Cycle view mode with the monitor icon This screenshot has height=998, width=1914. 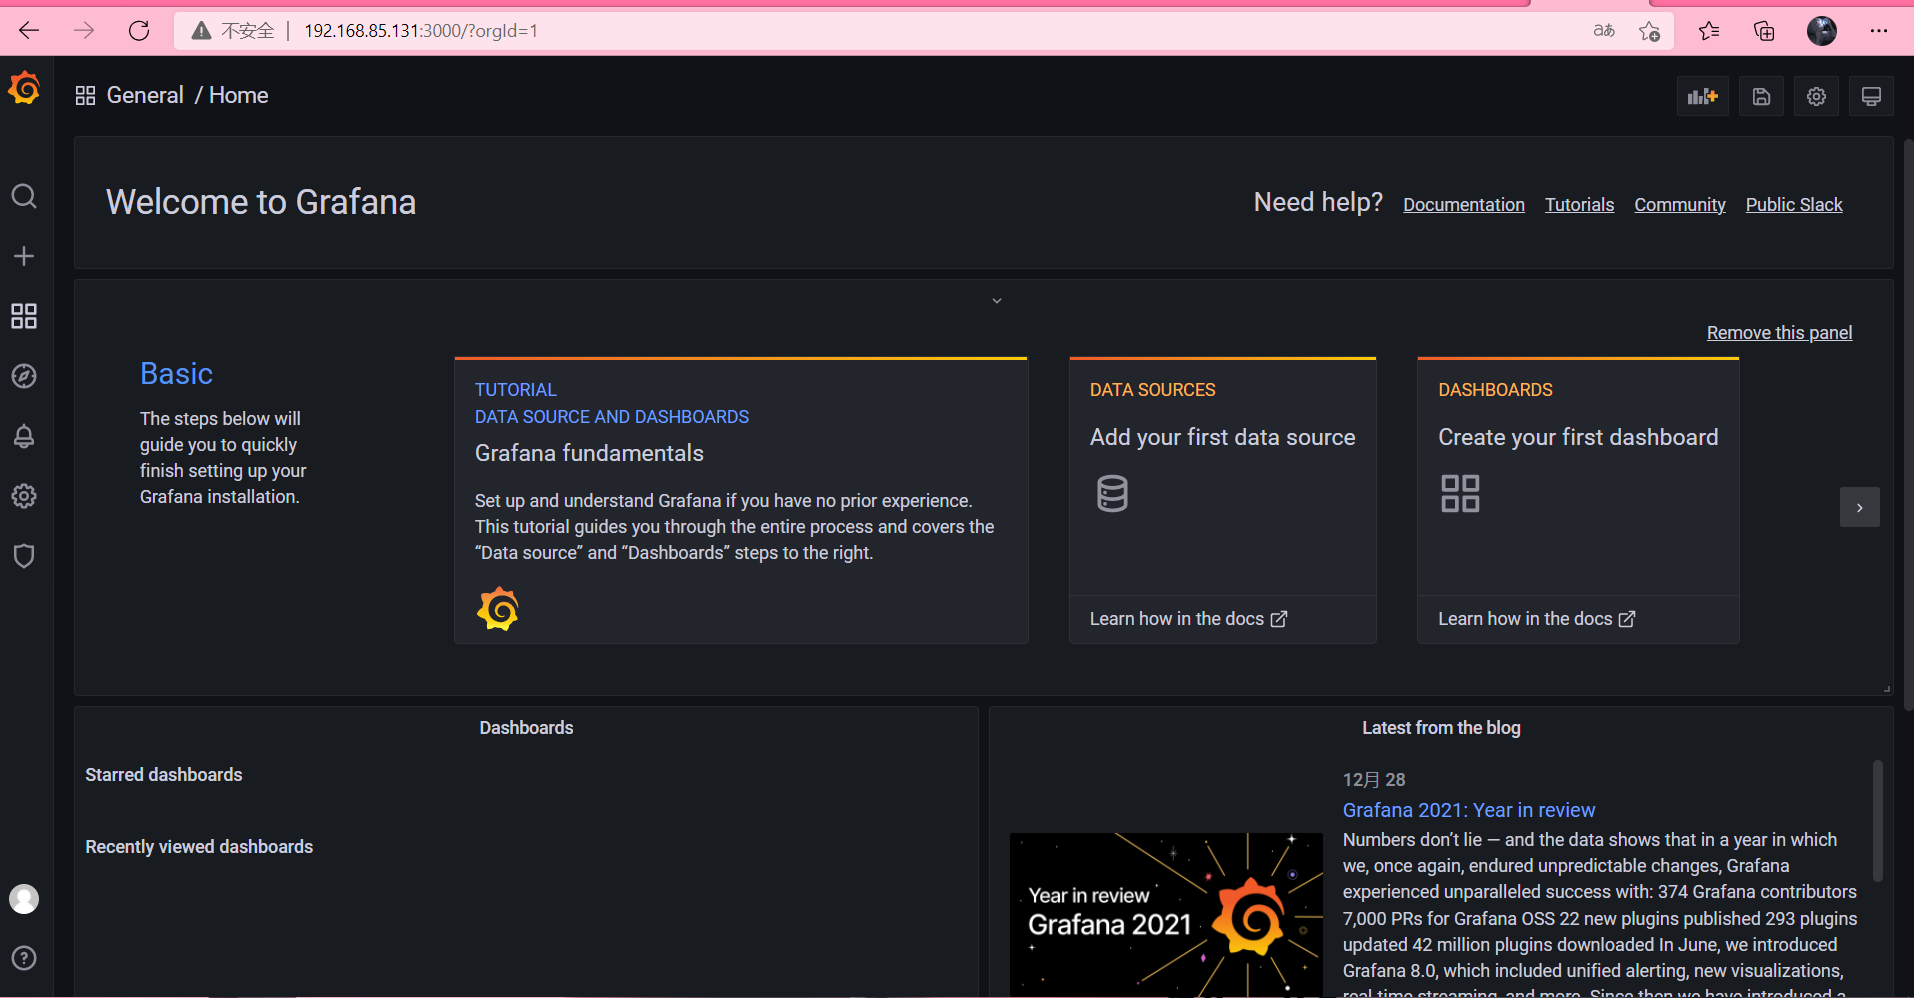1871,96
